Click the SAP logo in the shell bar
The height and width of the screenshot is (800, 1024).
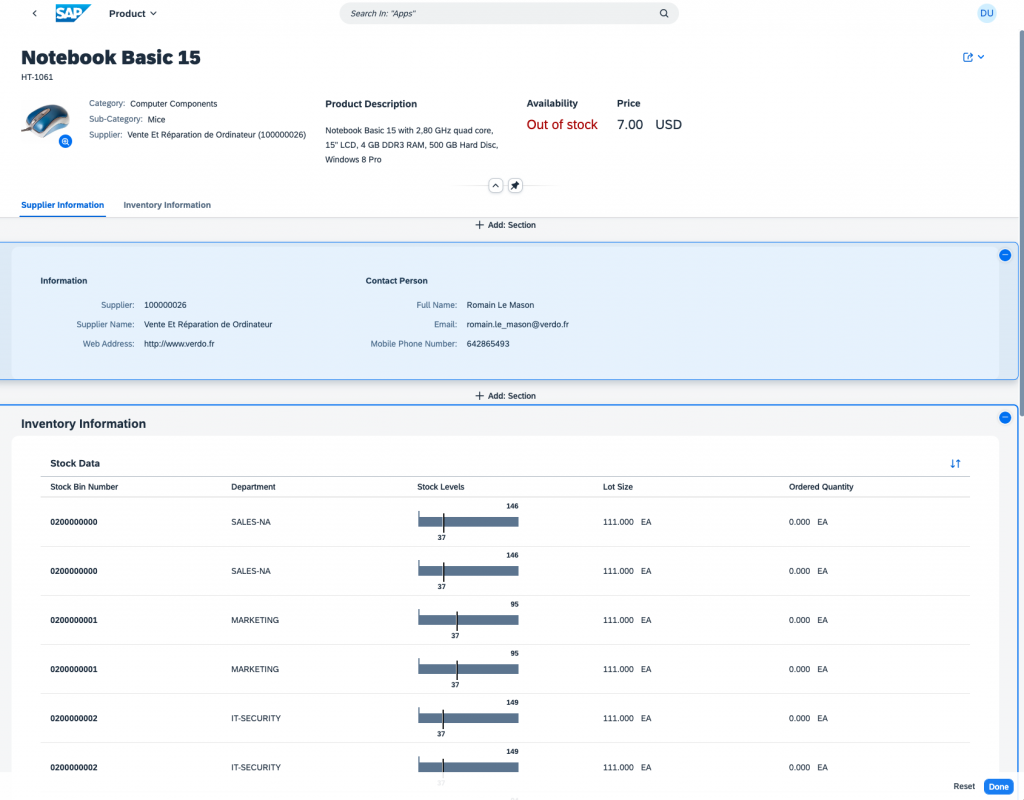click(73, 13)
